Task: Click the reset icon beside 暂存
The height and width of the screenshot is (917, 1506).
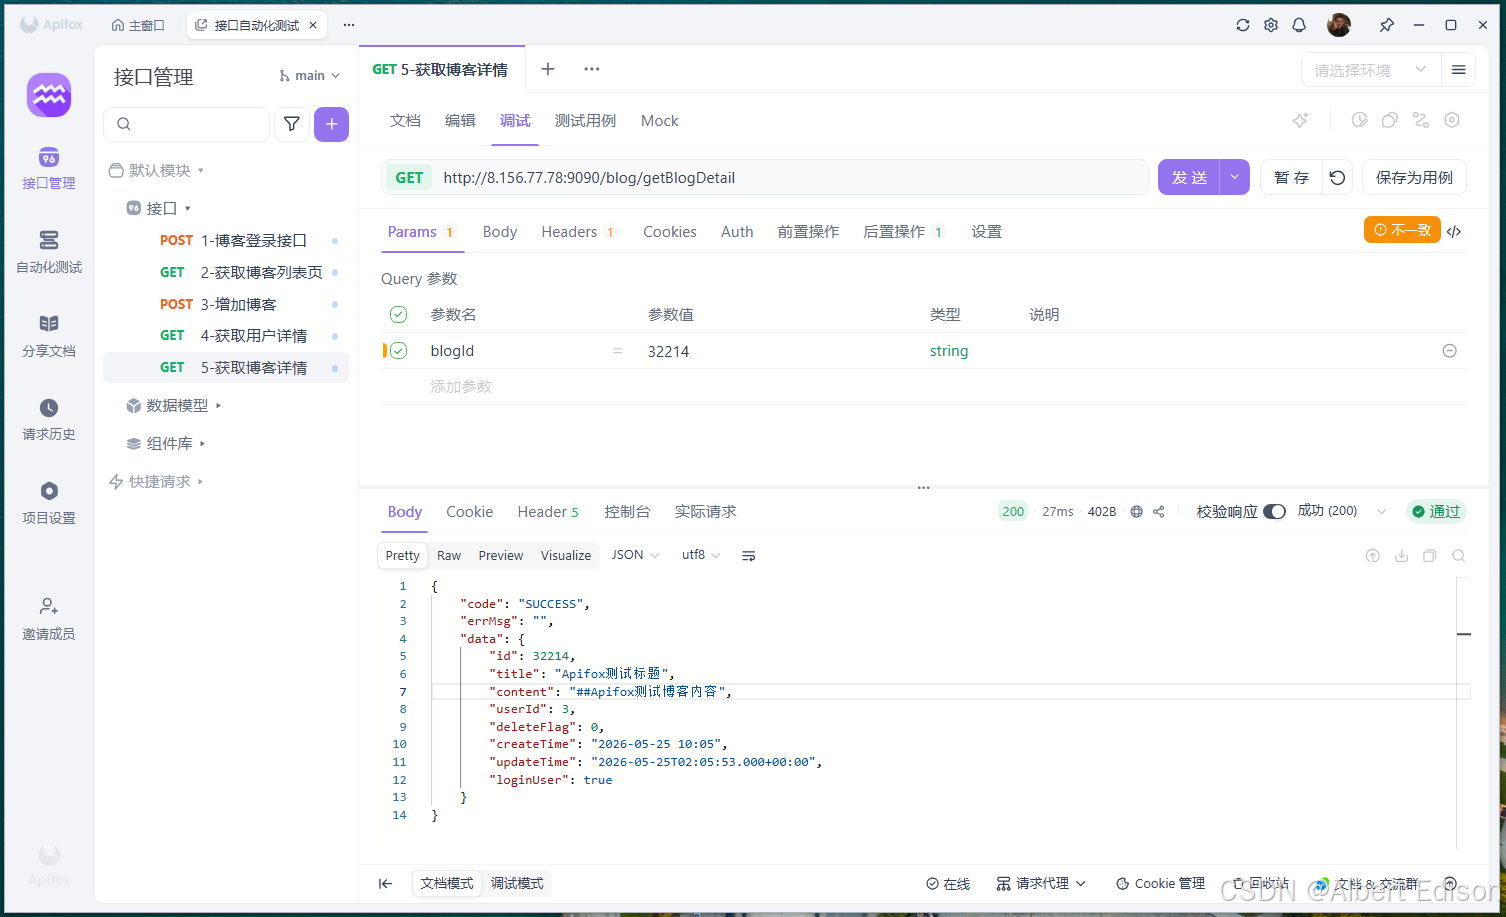Action: [x=1337, y=178]
